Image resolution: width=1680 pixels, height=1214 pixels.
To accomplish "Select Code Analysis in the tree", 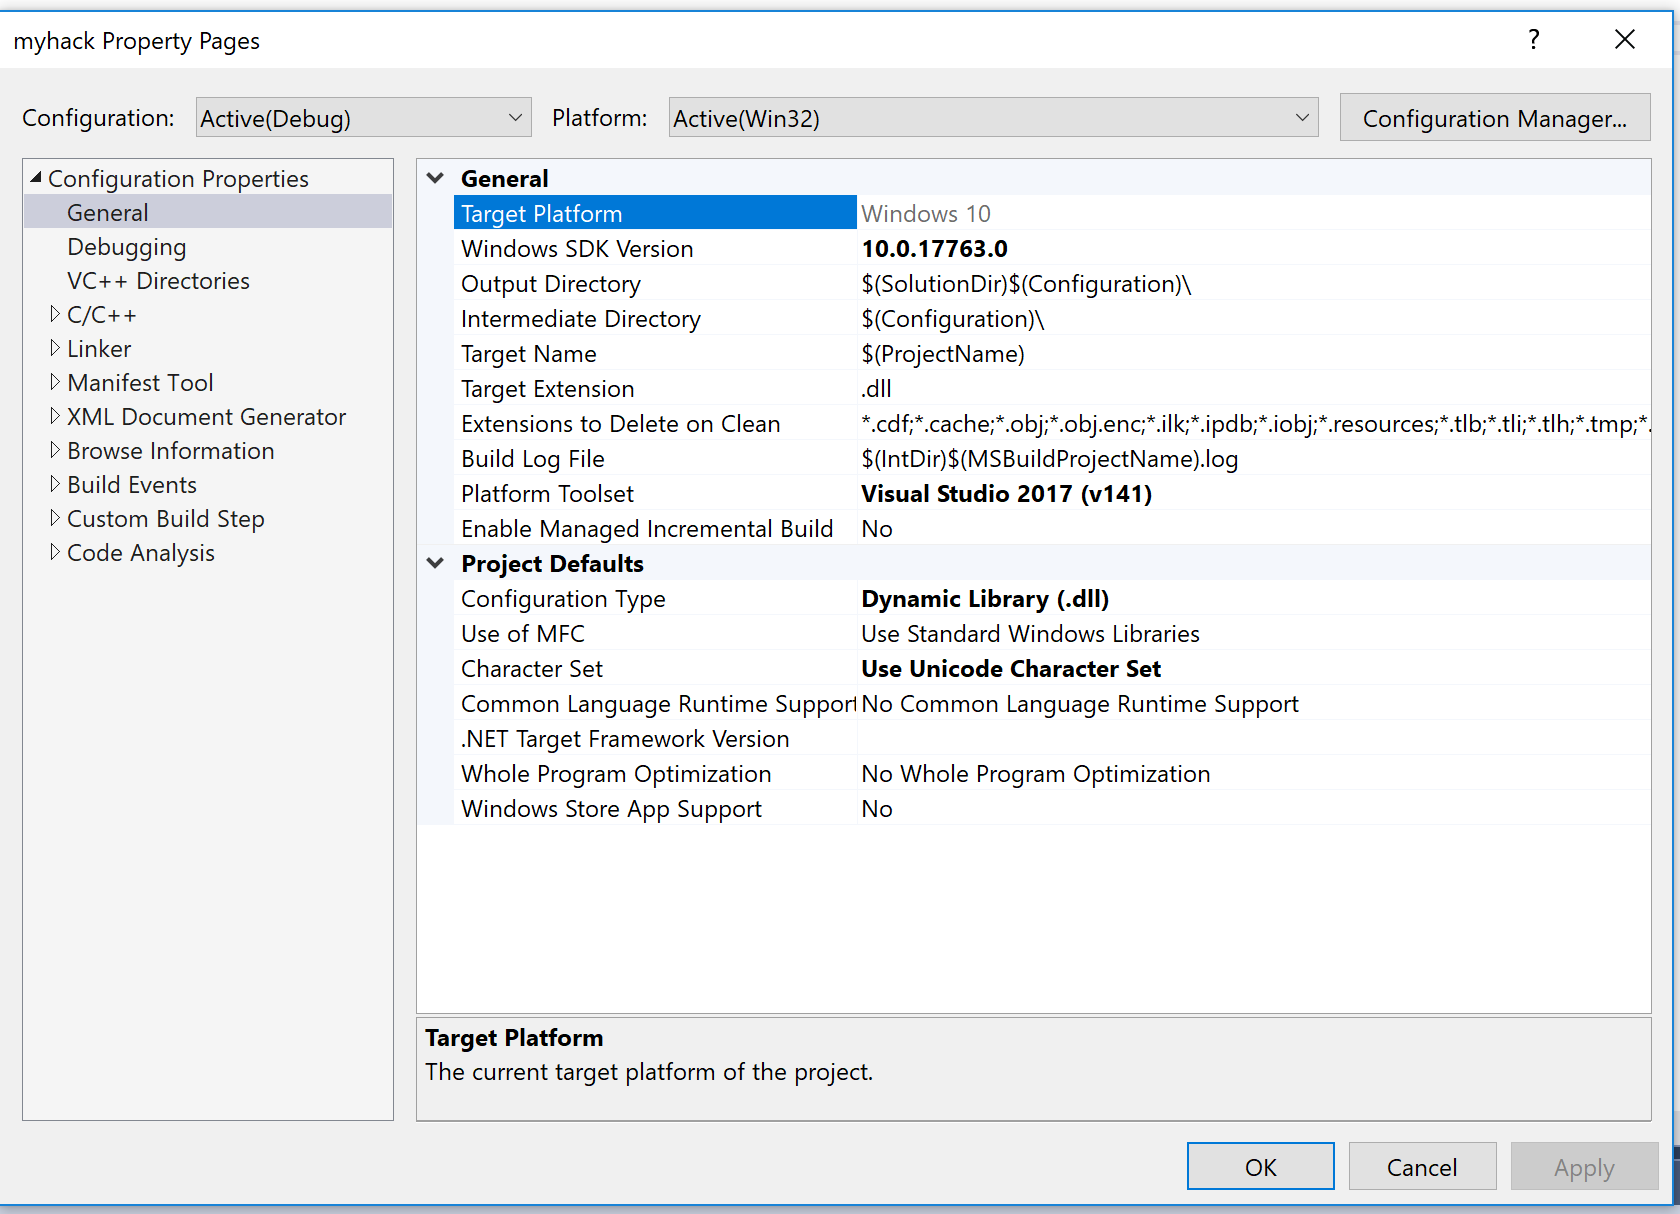I will tap(141, 553).
